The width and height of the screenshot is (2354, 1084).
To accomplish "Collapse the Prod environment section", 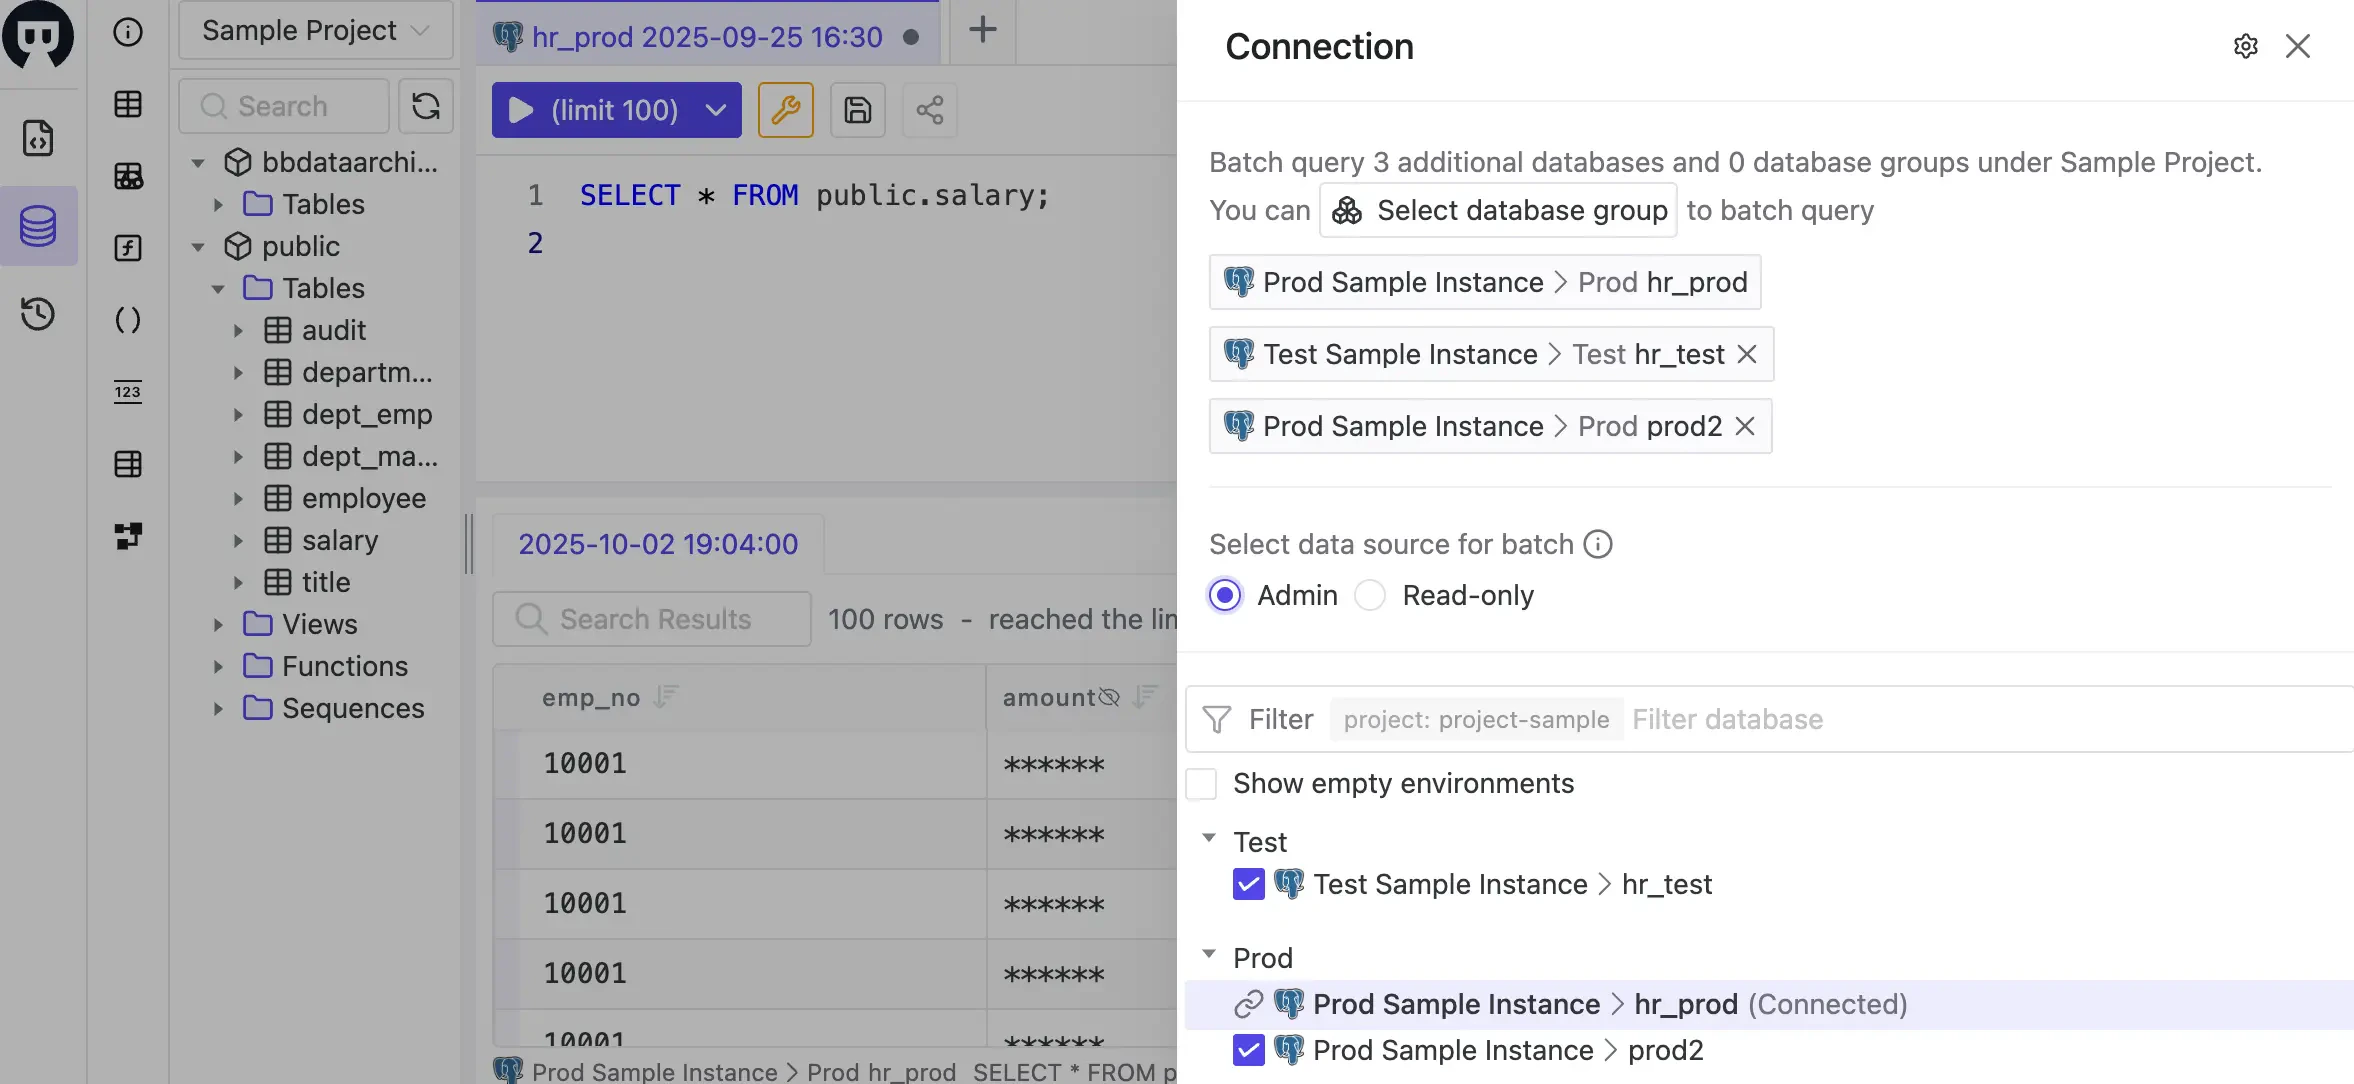I will (x=1210, y=953).
